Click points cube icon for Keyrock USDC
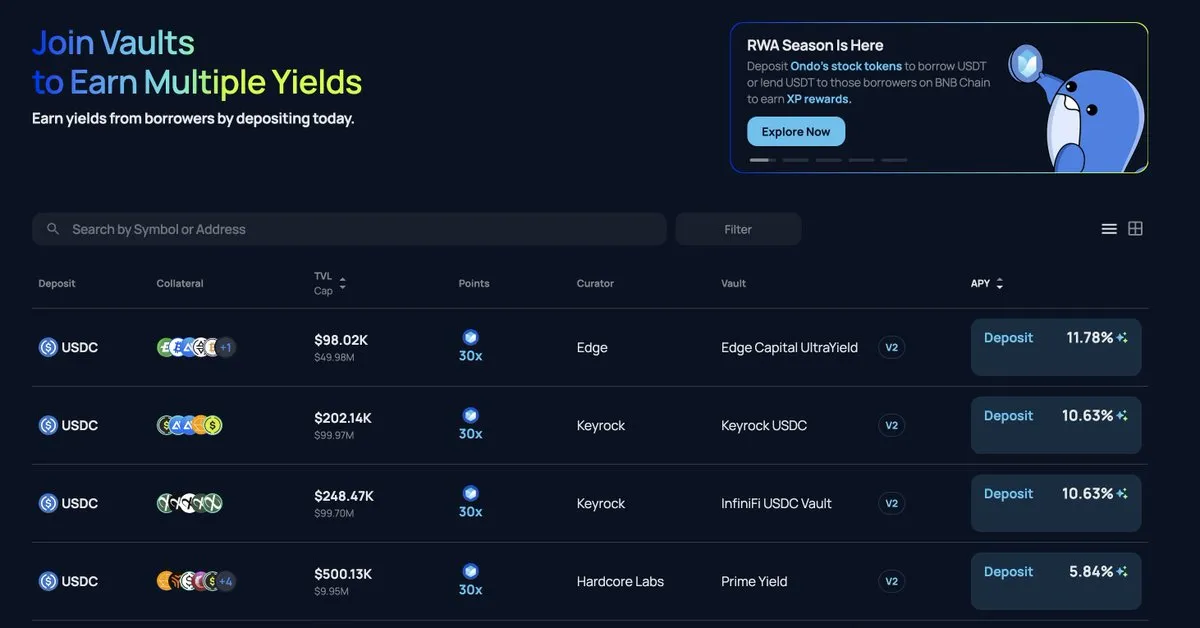The height and width of the screenshot is (628, 1200). click(x=470, y=415)
